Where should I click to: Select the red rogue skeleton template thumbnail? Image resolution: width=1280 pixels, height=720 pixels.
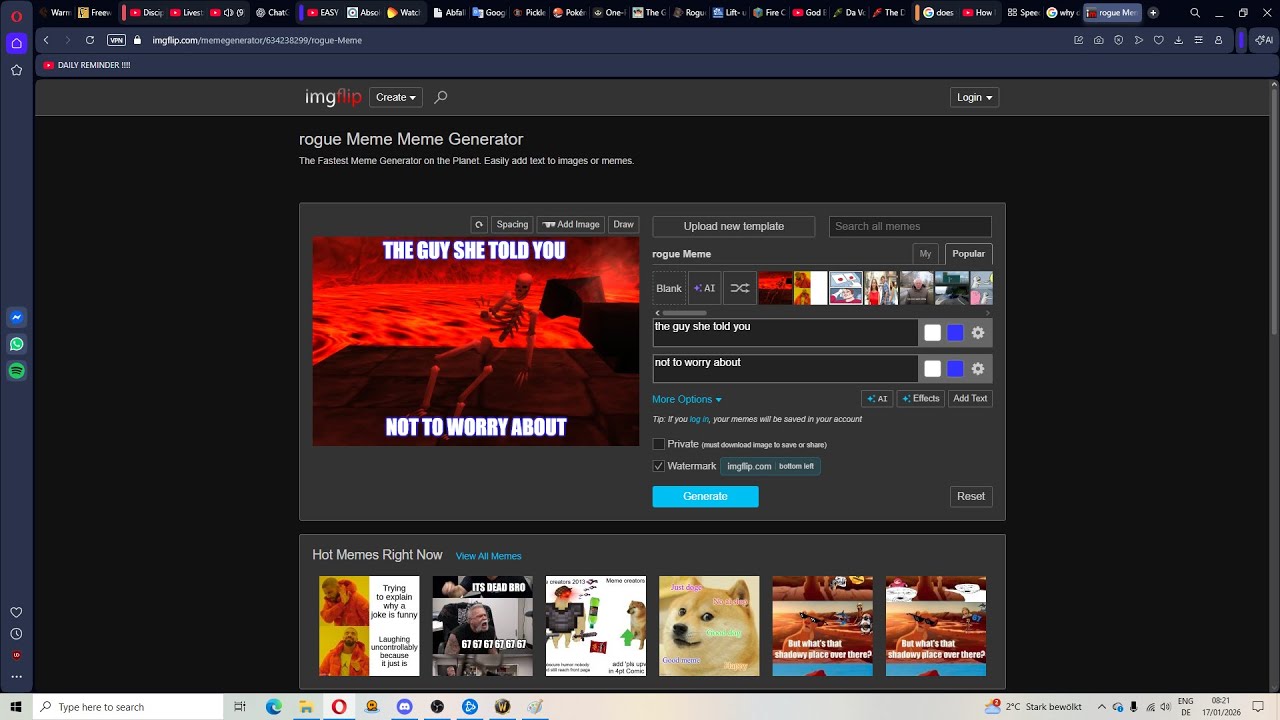point(775,288)
